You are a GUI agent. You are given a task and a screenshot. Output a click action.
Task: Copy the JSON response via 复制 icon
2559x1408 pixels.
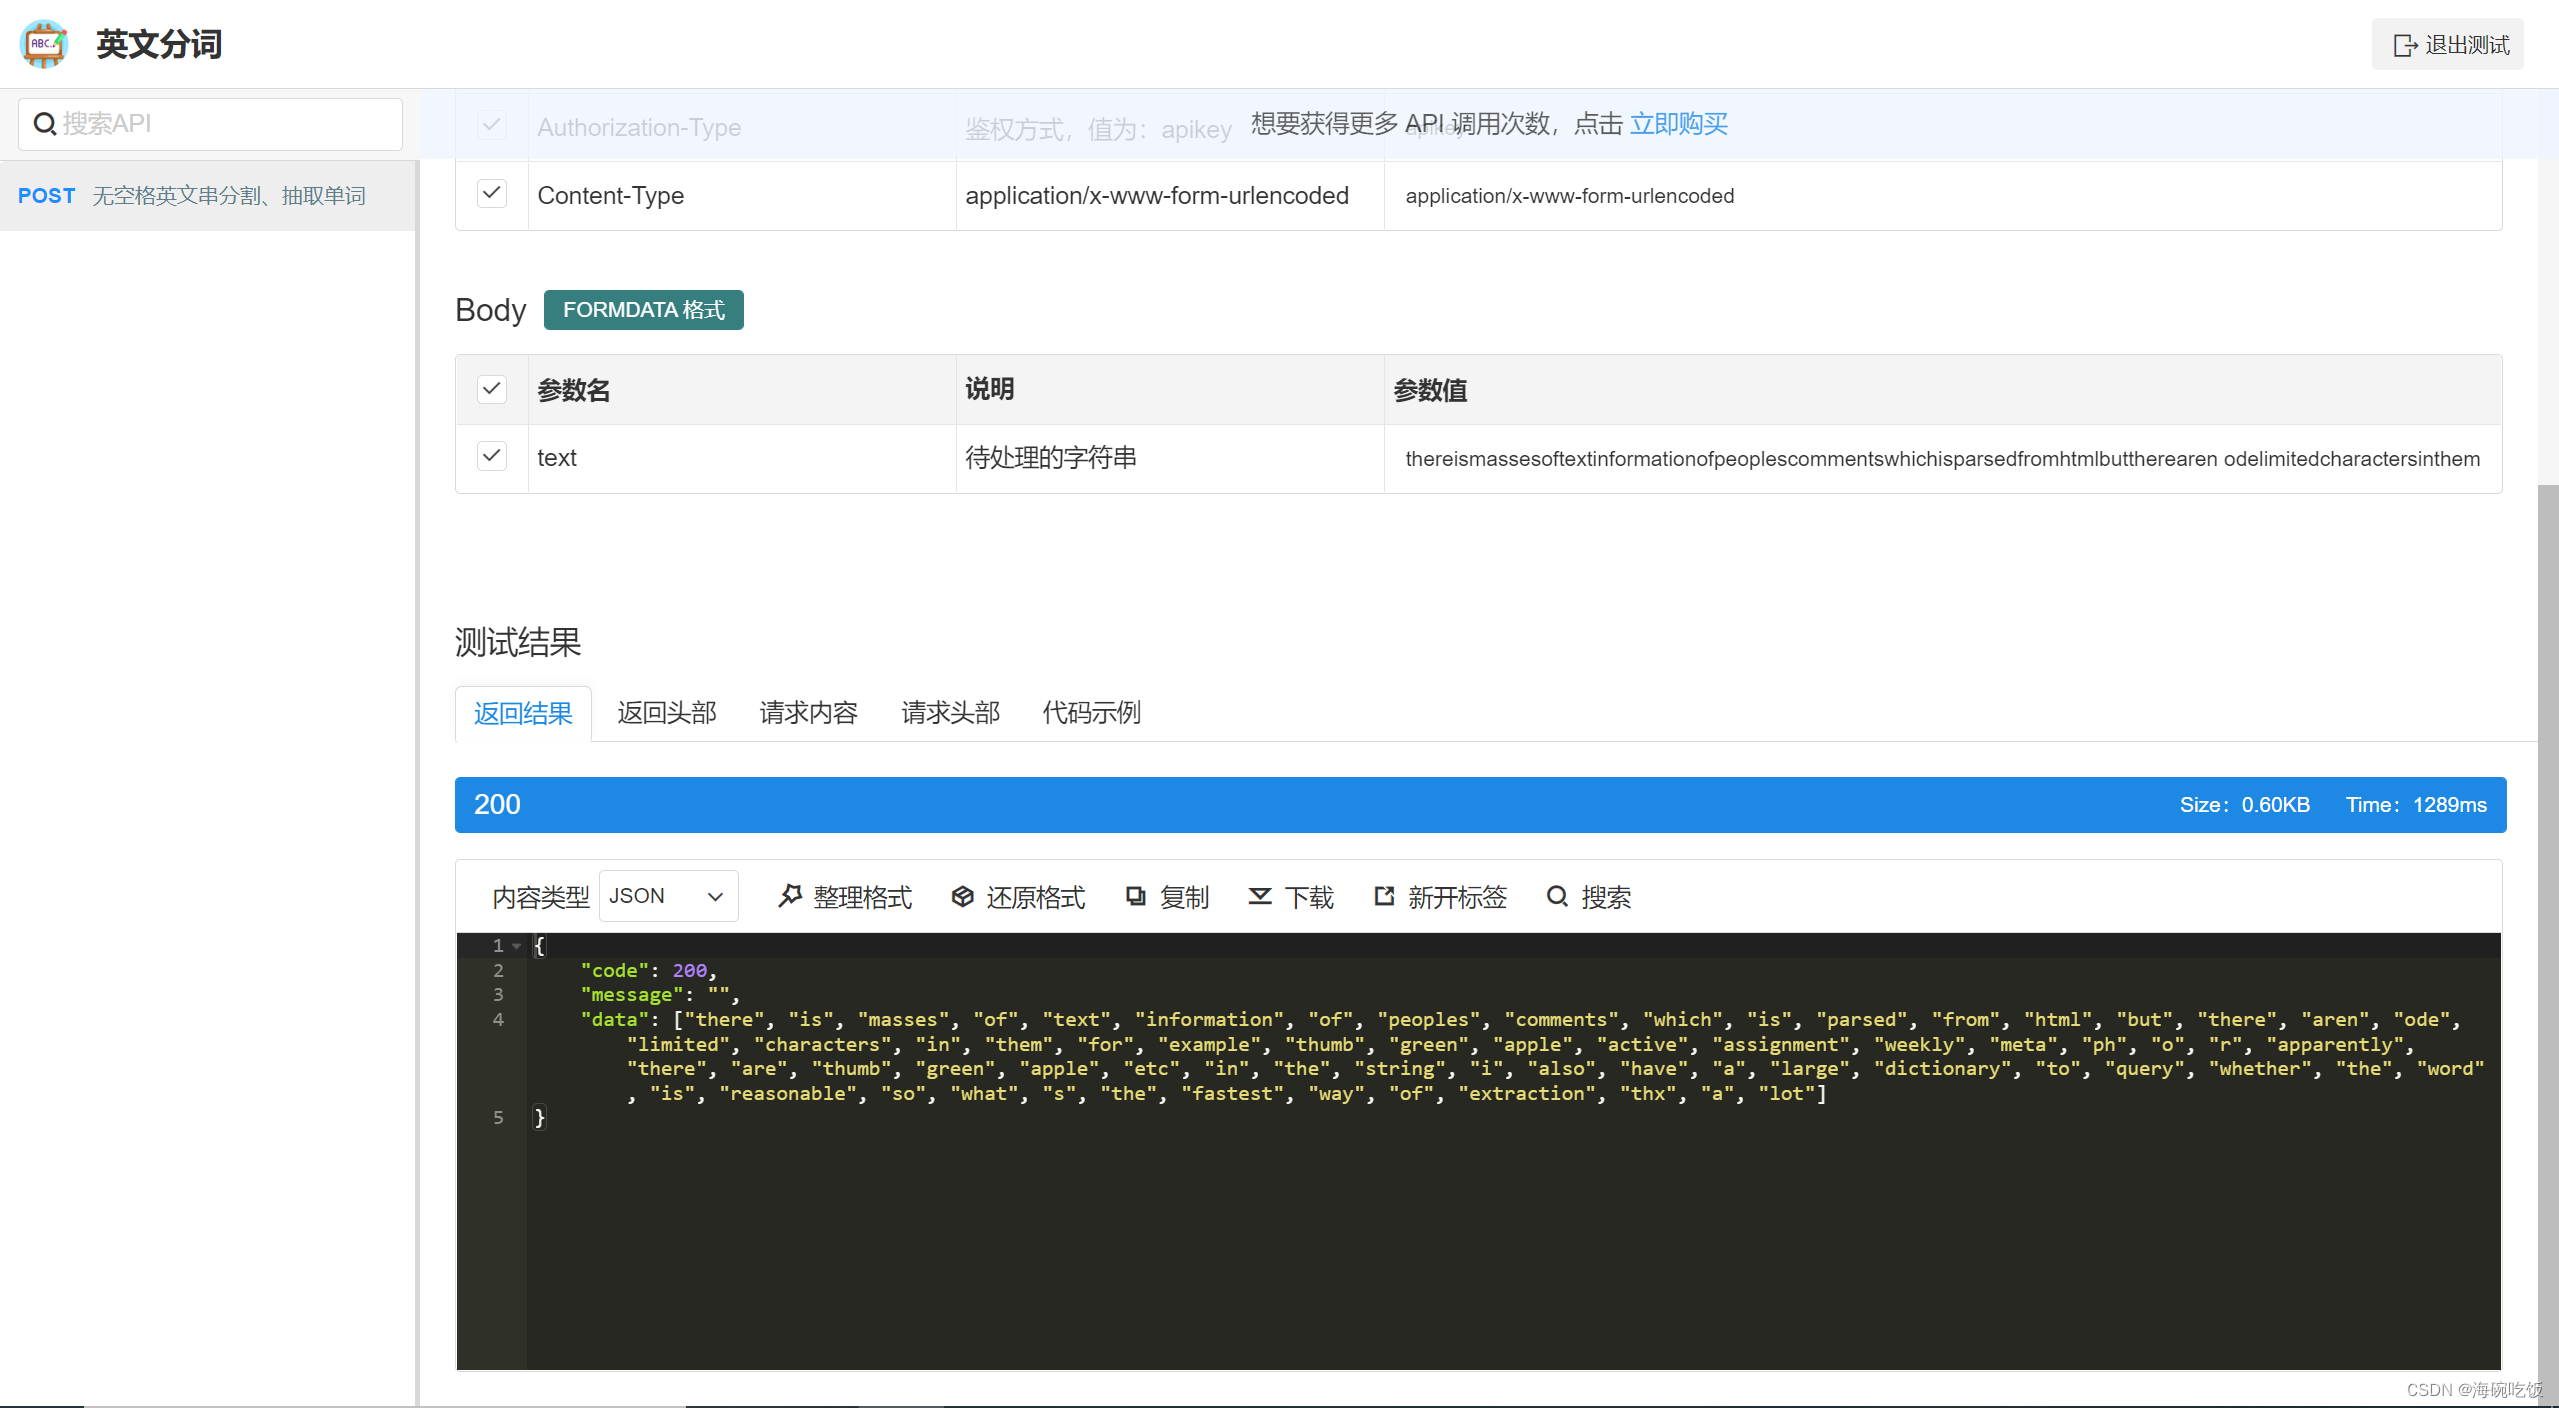coord(1136,896)
